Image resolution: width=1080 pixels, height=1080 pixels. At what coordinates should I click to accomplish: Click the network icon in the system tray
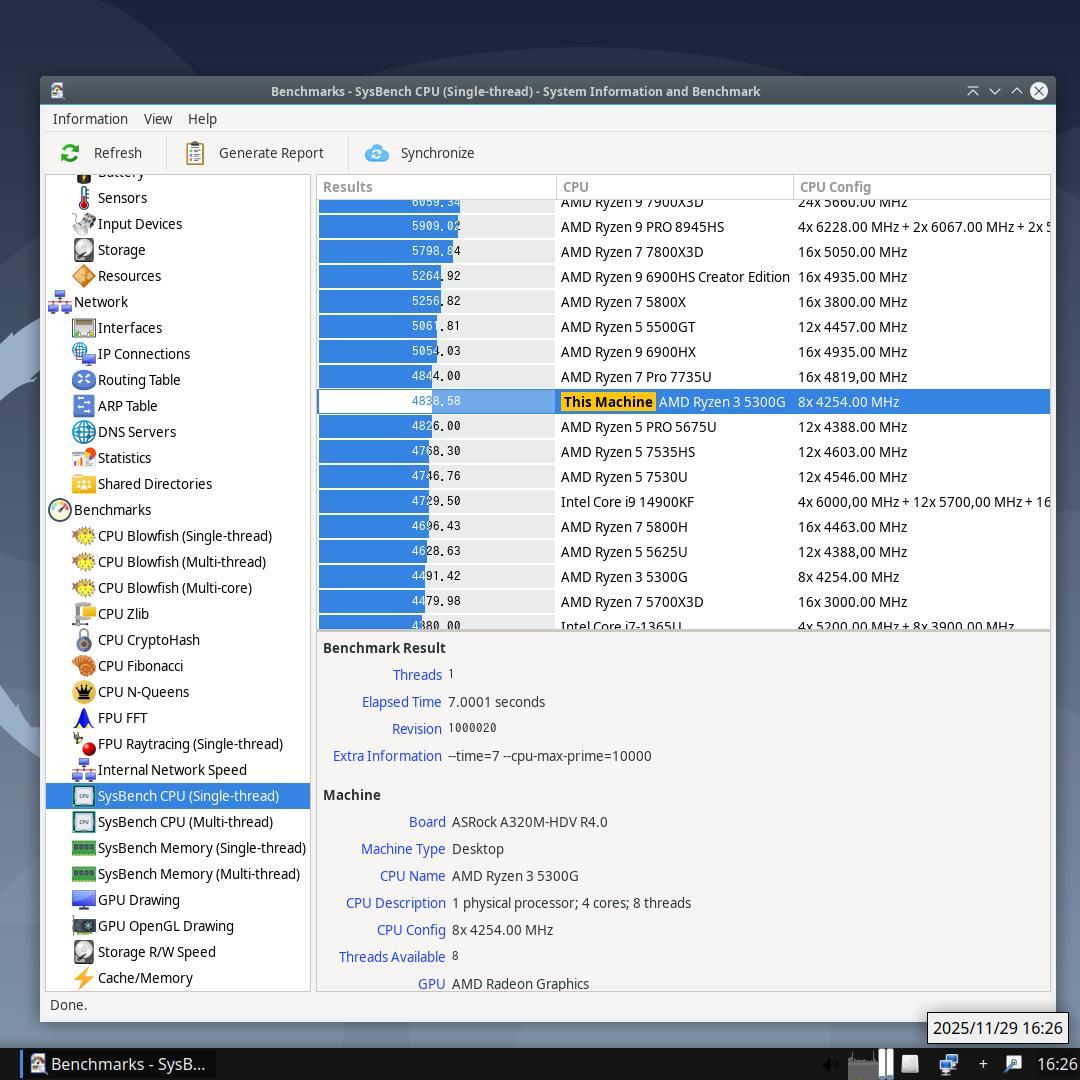[x=948, y=1064]
